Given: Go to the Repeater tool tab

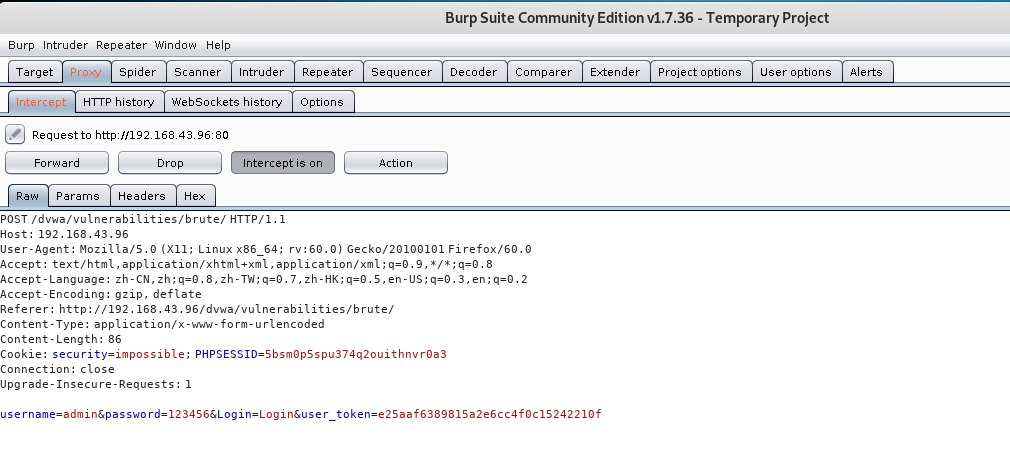Looking at the screenshot, I should tap(328, 72).
